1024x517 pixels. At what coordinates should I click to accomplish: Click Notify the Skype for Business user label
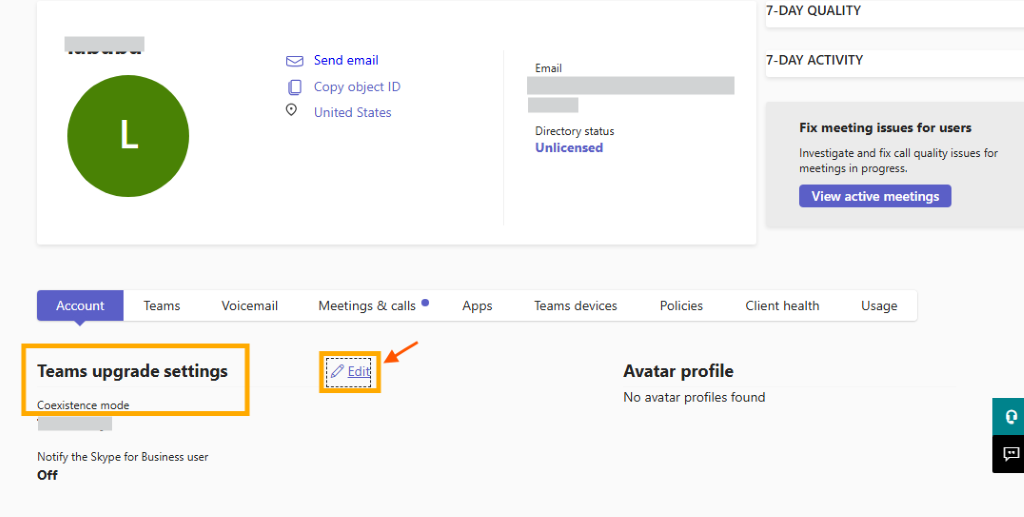click(123, 457)
